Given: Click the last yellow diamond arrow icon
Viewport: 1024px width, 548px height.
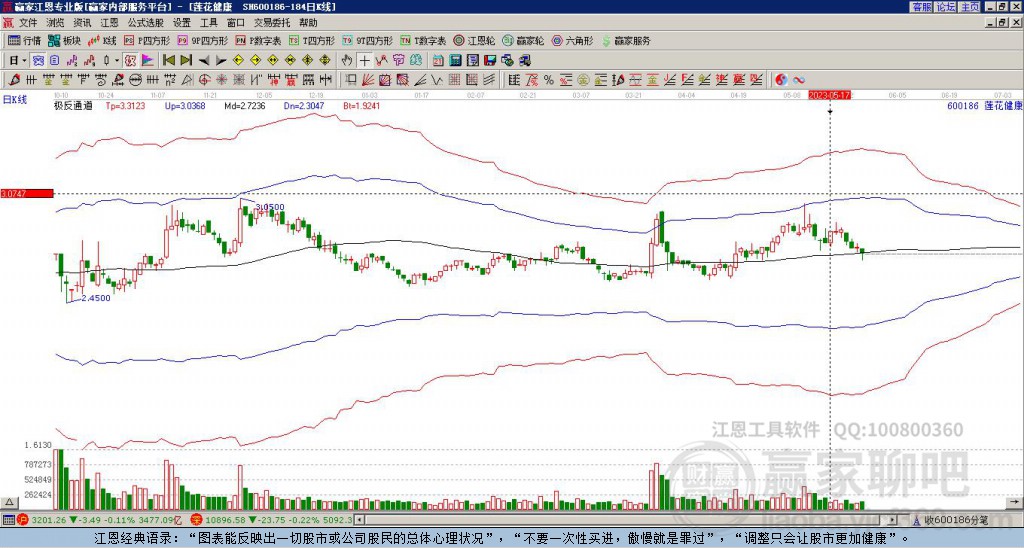Looking at the screenshot, I should 325,60.
